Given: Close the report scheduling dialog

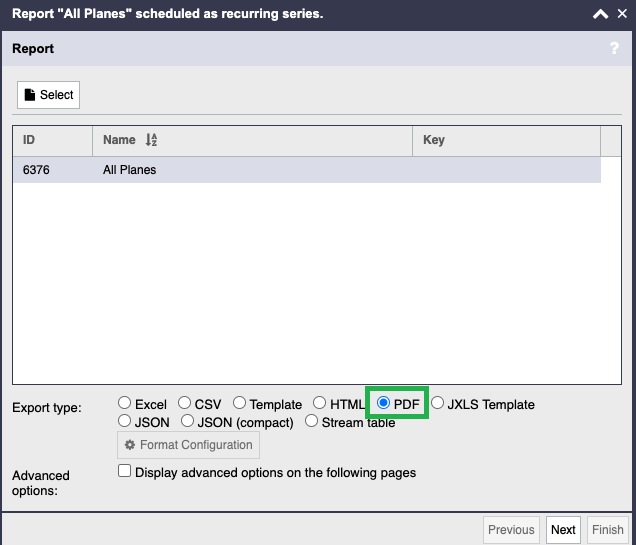Looking at the screenshot, I should (622, 14).
